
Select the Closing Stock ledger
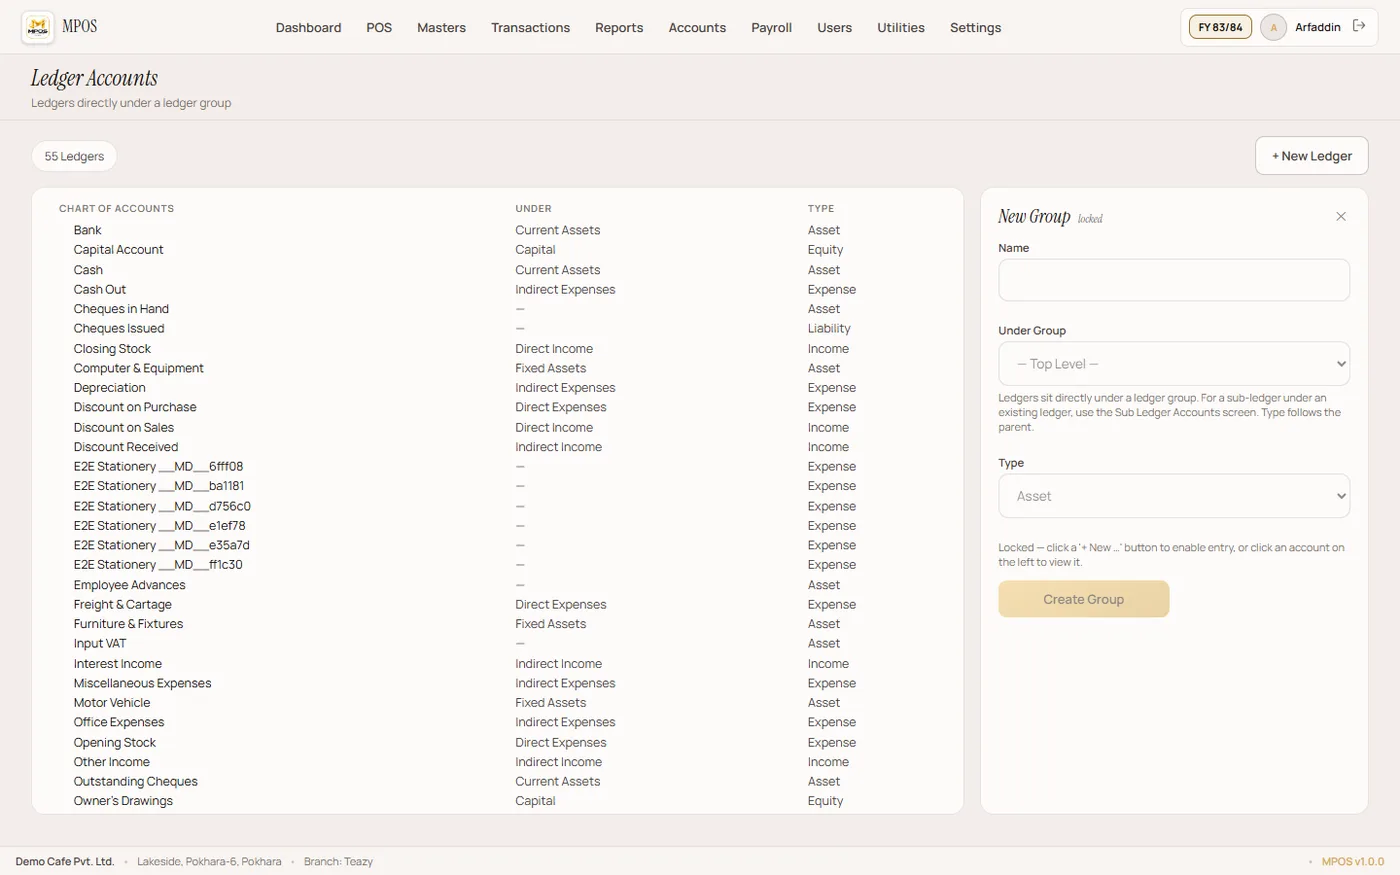(497, 348)
